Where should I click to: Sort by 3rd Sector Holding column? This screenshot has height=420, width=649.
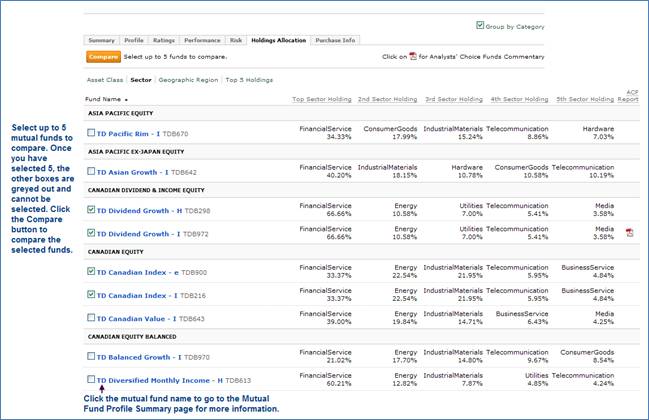(x=454, y=99)
